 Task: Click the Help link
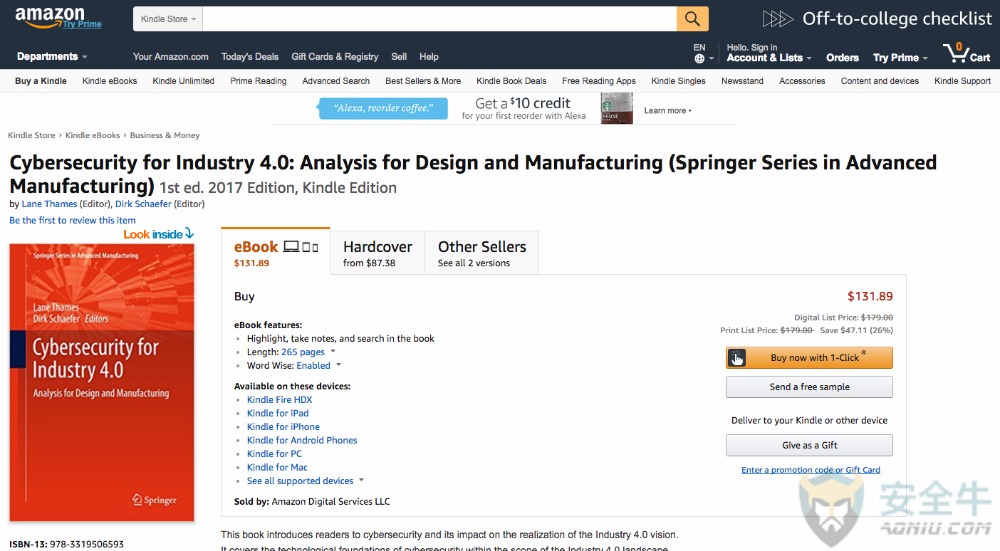429,57
